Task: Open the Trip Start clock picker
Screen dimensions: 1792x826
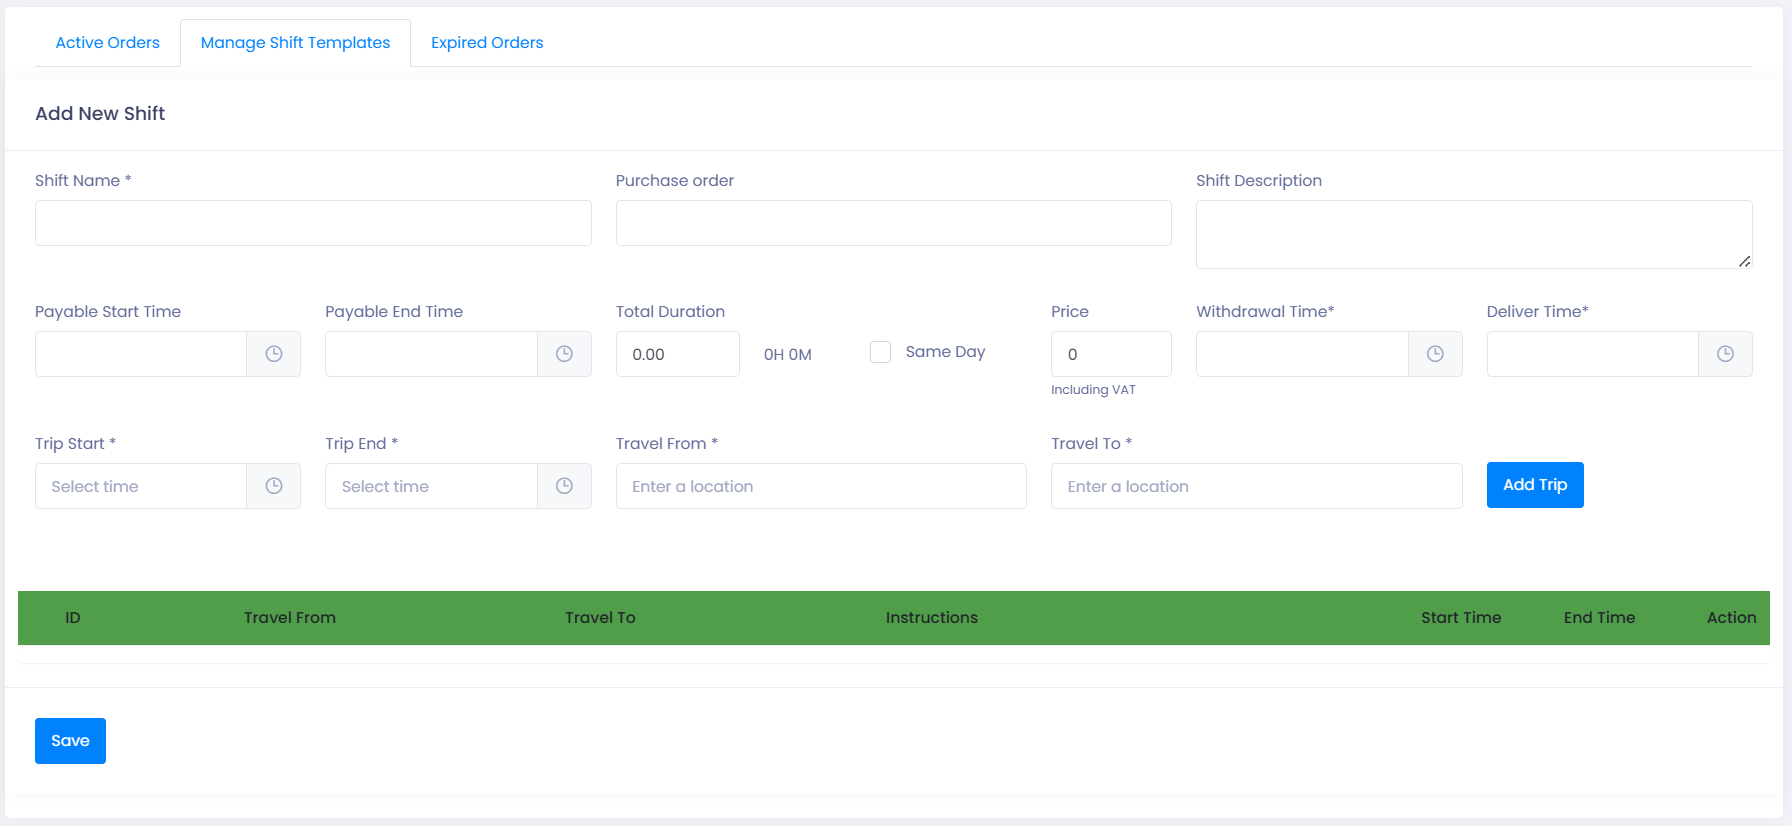Action: (274, 486)
